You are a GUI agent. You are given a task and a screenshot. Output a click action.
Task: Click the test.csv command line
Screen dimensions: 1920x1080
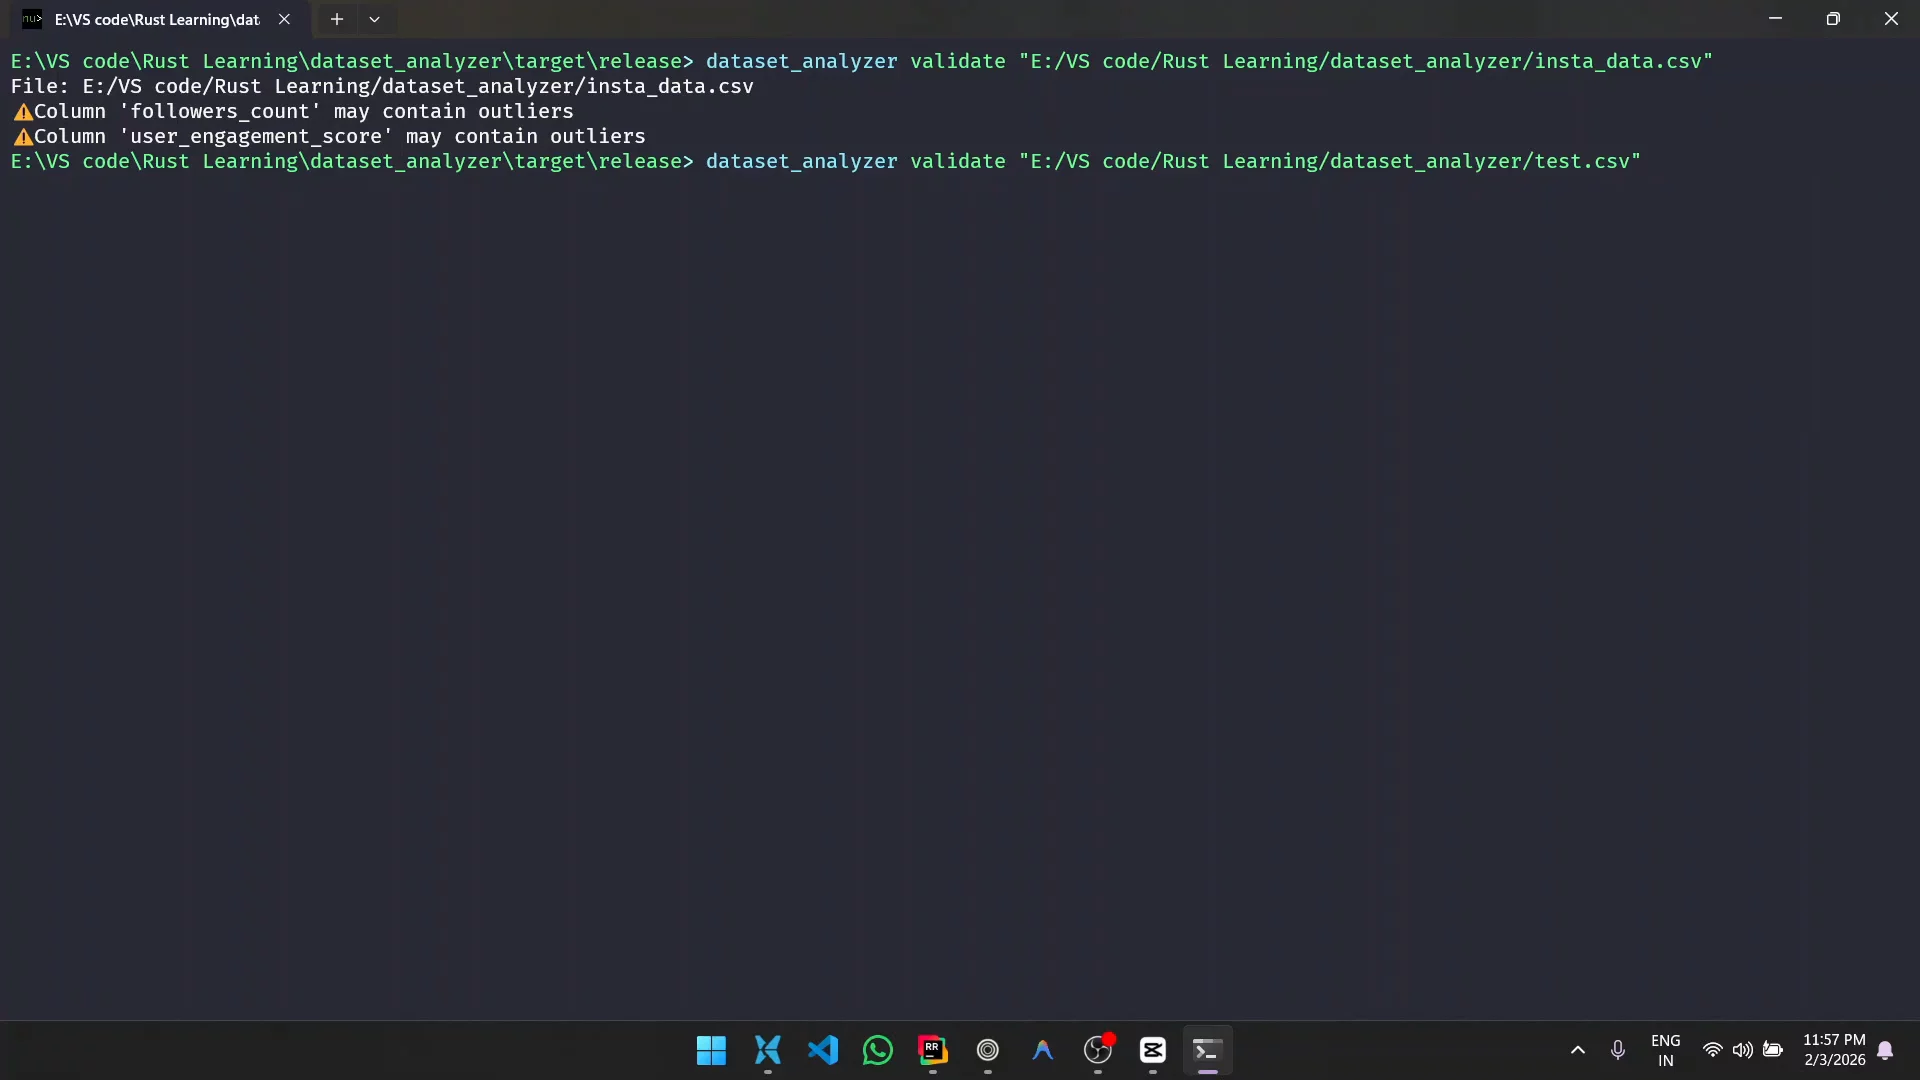pyautogui.click(x=1172, y=161)
